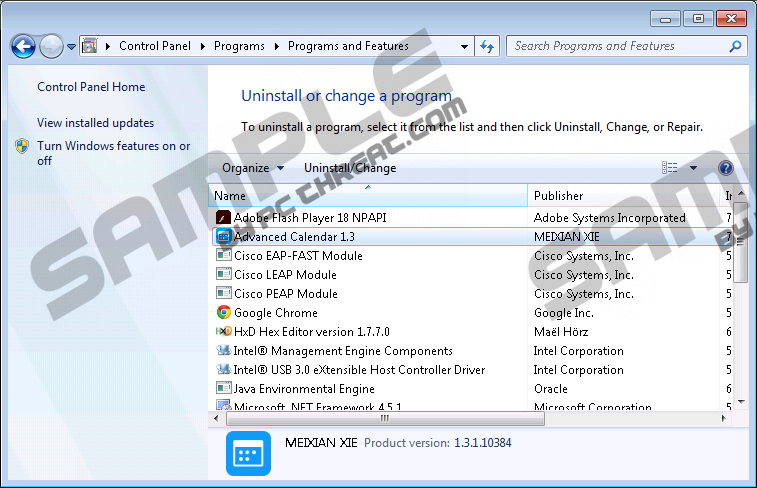
Task: Click the horizontal scrollbar right arrow
Action: [723, 418]
